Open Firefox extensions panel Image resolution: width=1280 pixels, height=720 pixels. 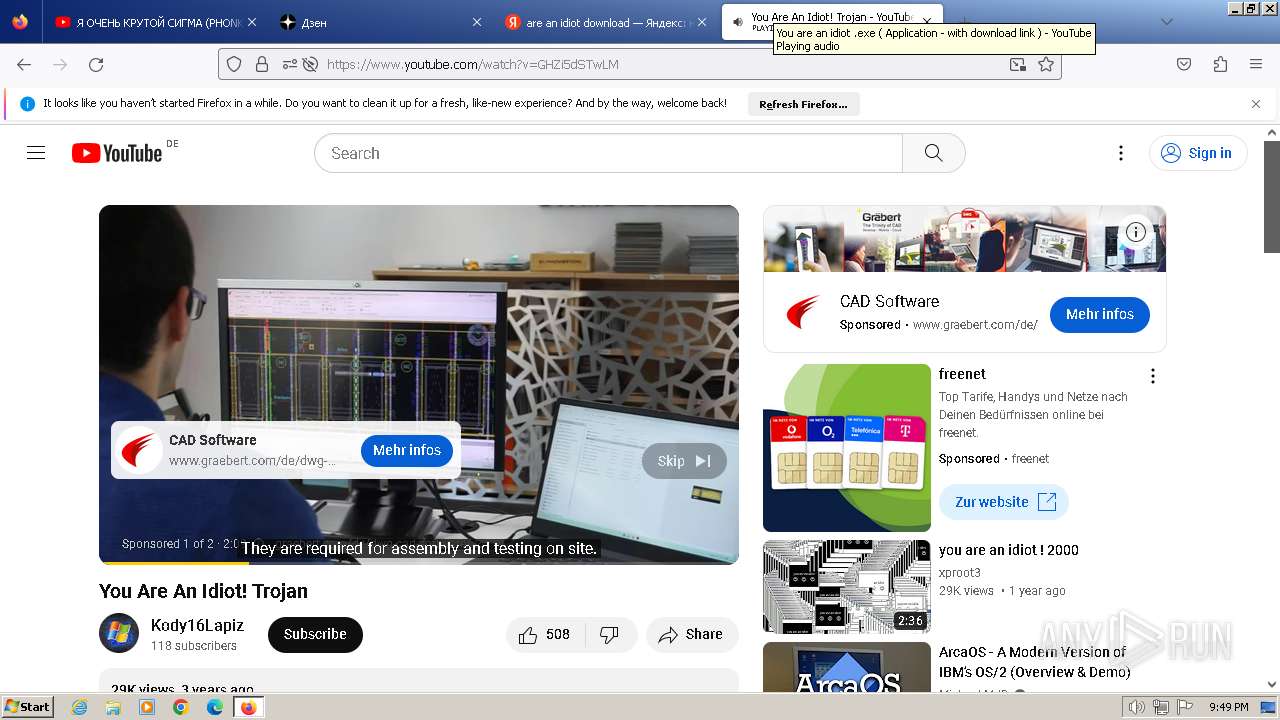click(x=1220, y=64)
